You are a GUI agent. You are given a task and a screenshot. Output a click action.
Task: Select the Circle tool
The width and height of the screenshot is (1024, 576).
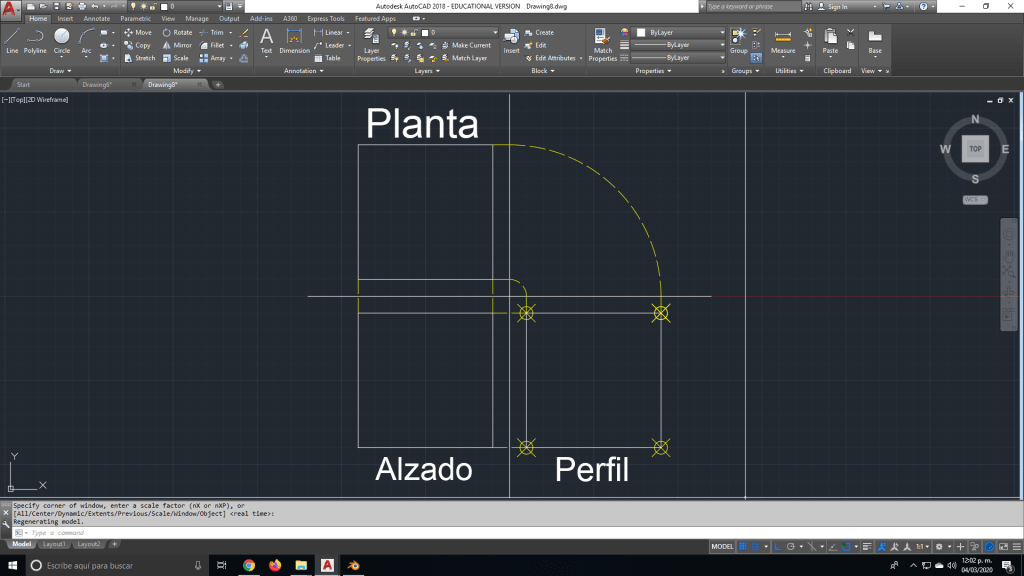62,40
